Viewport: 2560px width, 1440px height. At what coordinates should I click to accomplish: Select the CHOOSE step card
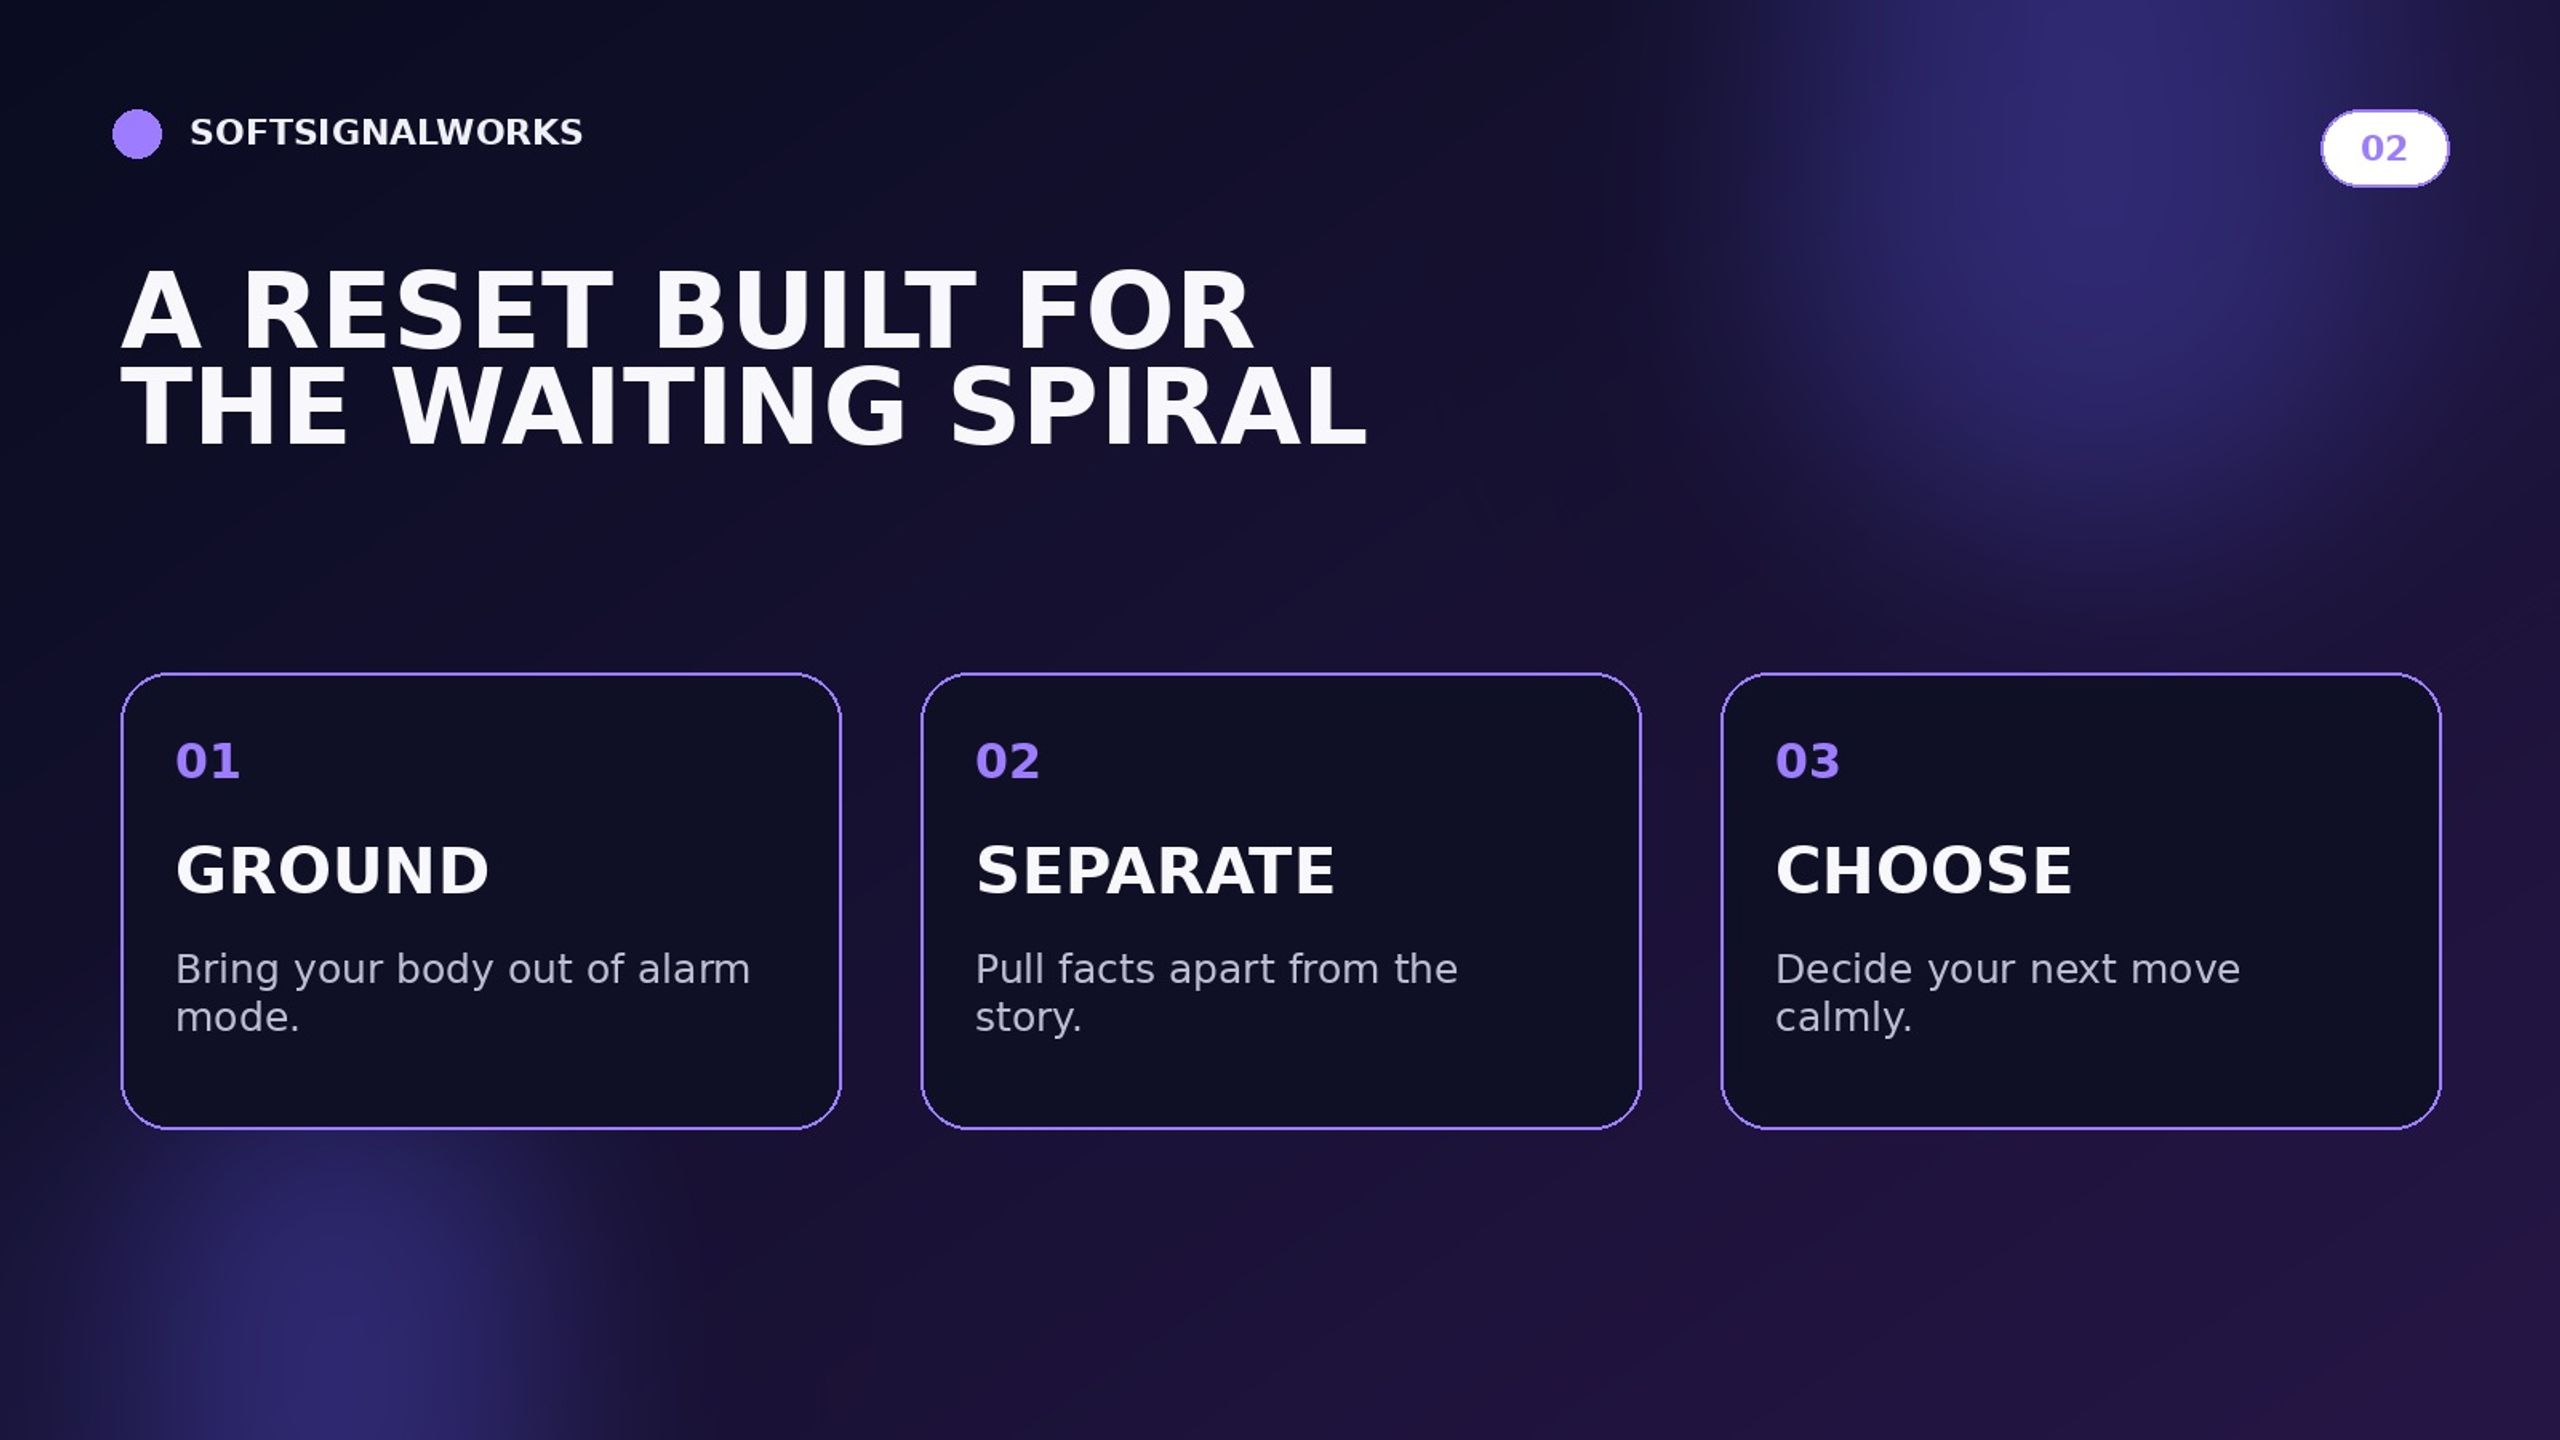coord(2081,901)
